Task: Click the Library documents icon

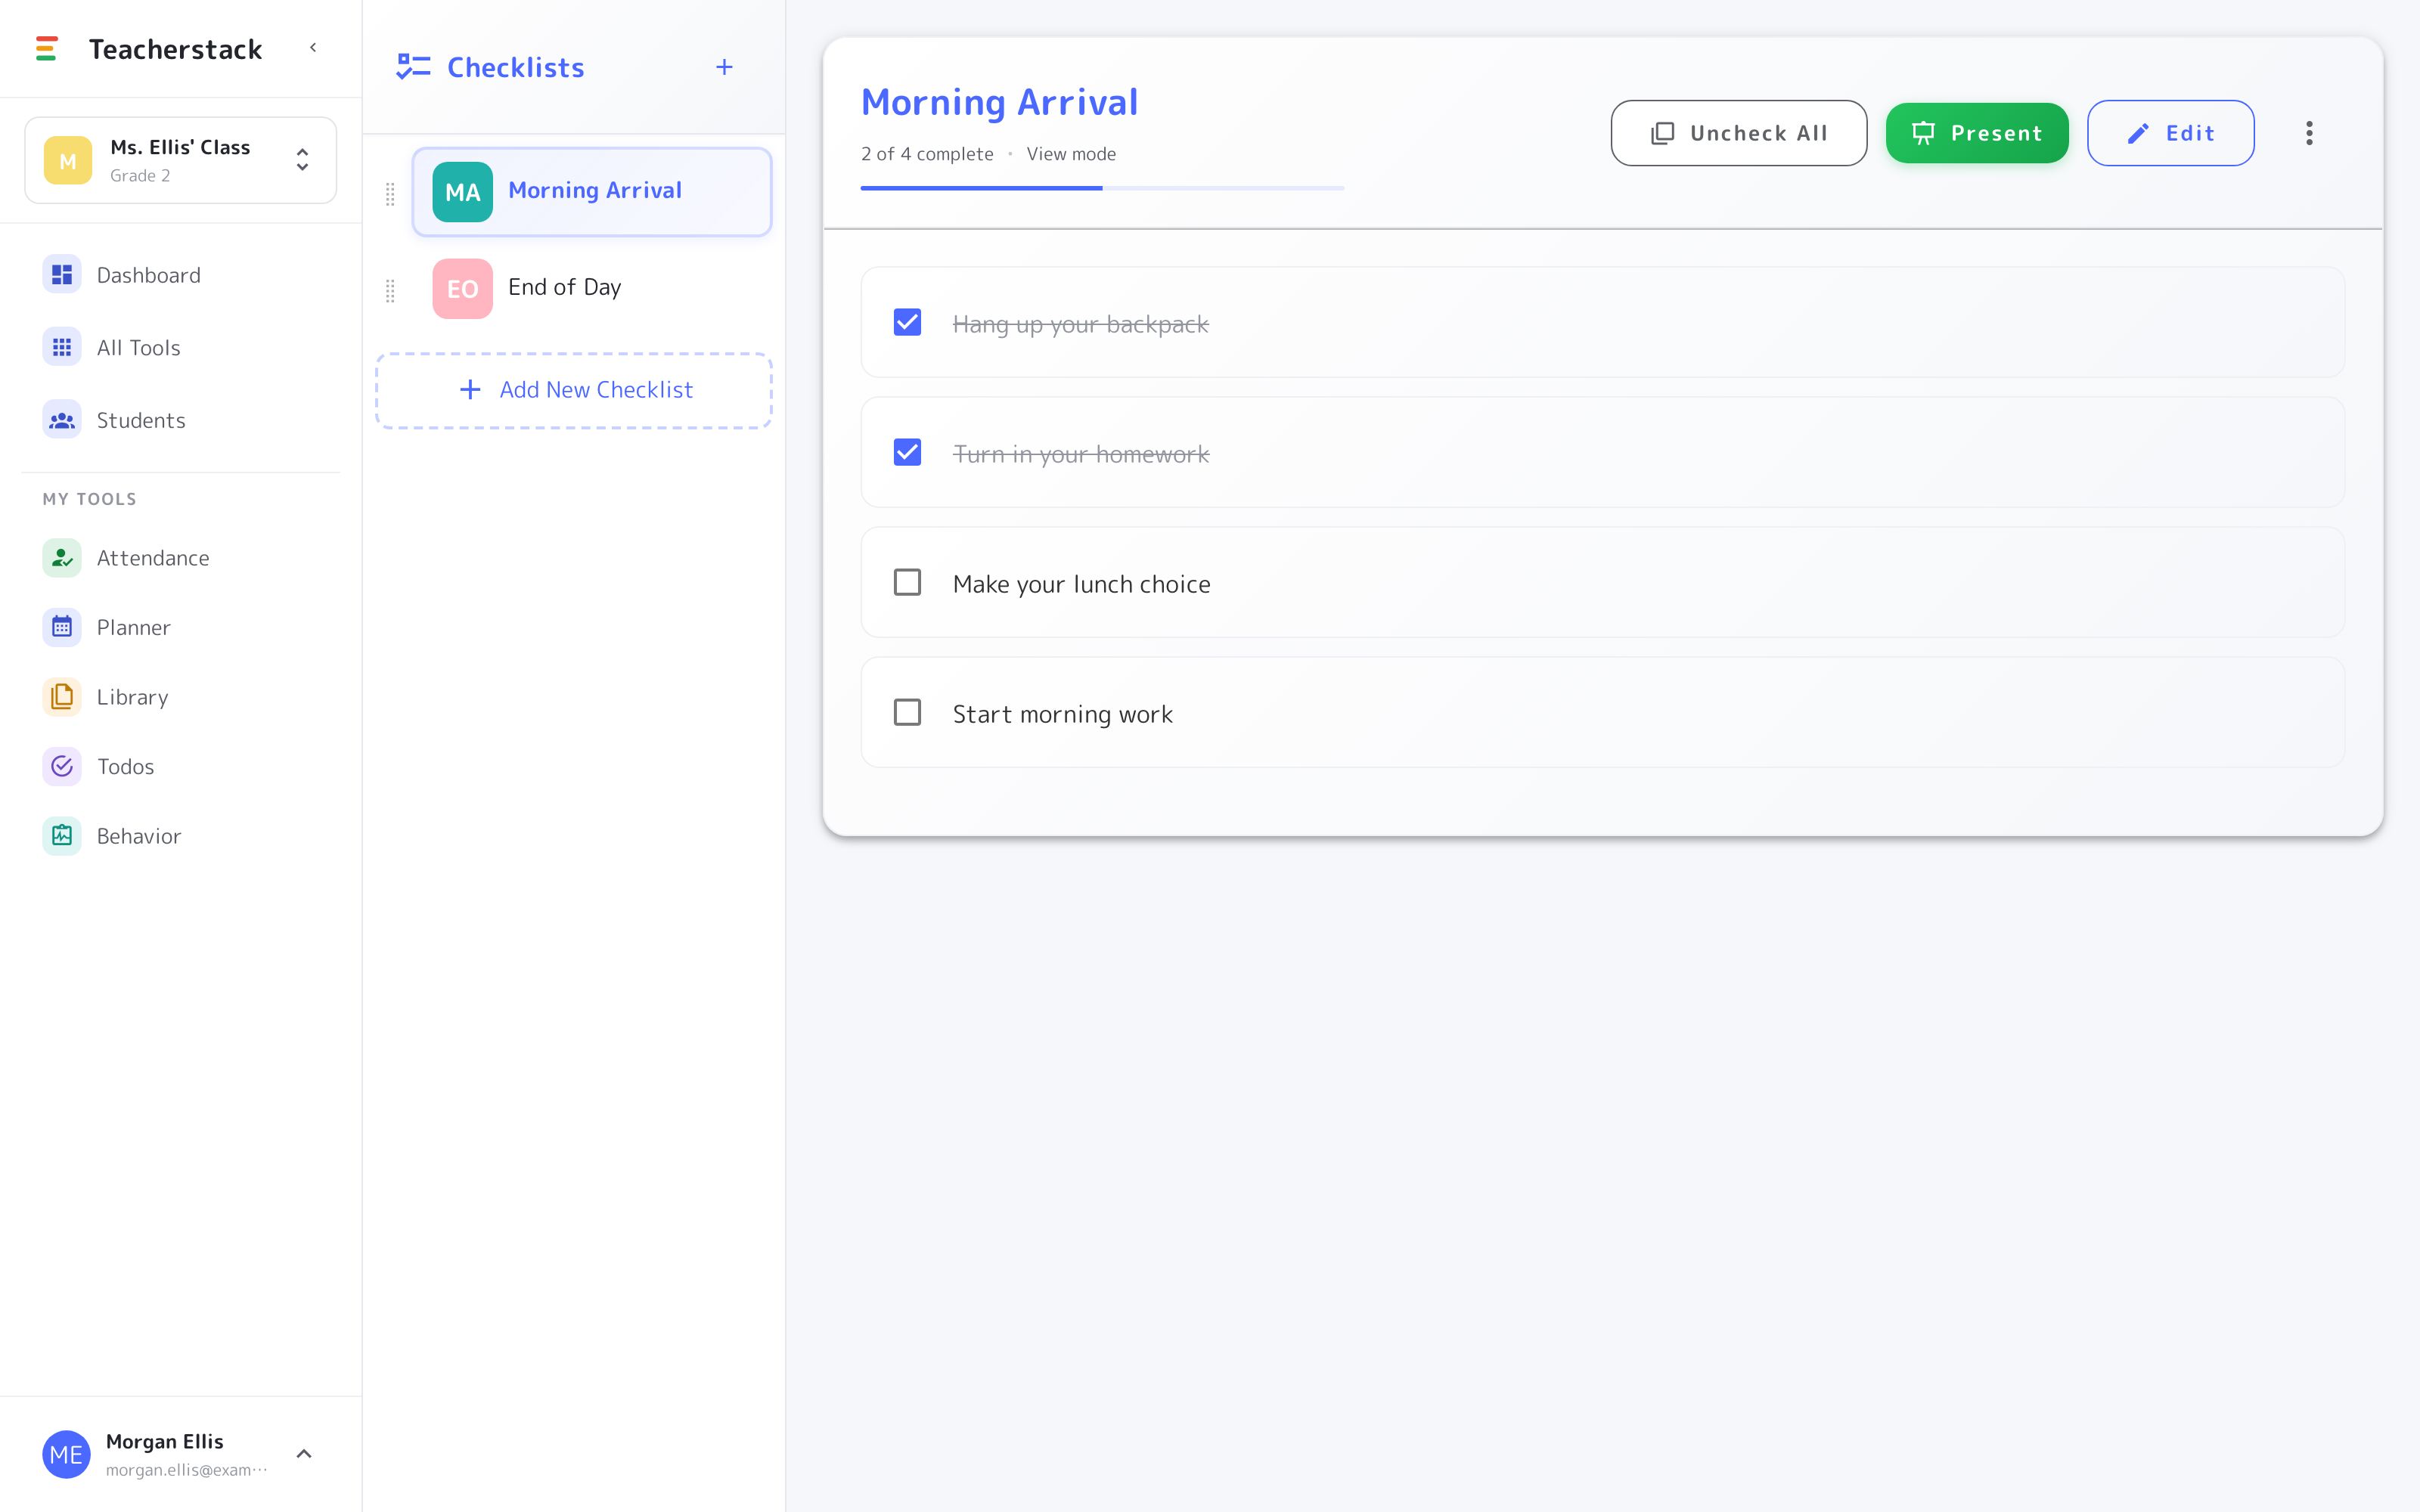Action: click(x=62, y=697)
